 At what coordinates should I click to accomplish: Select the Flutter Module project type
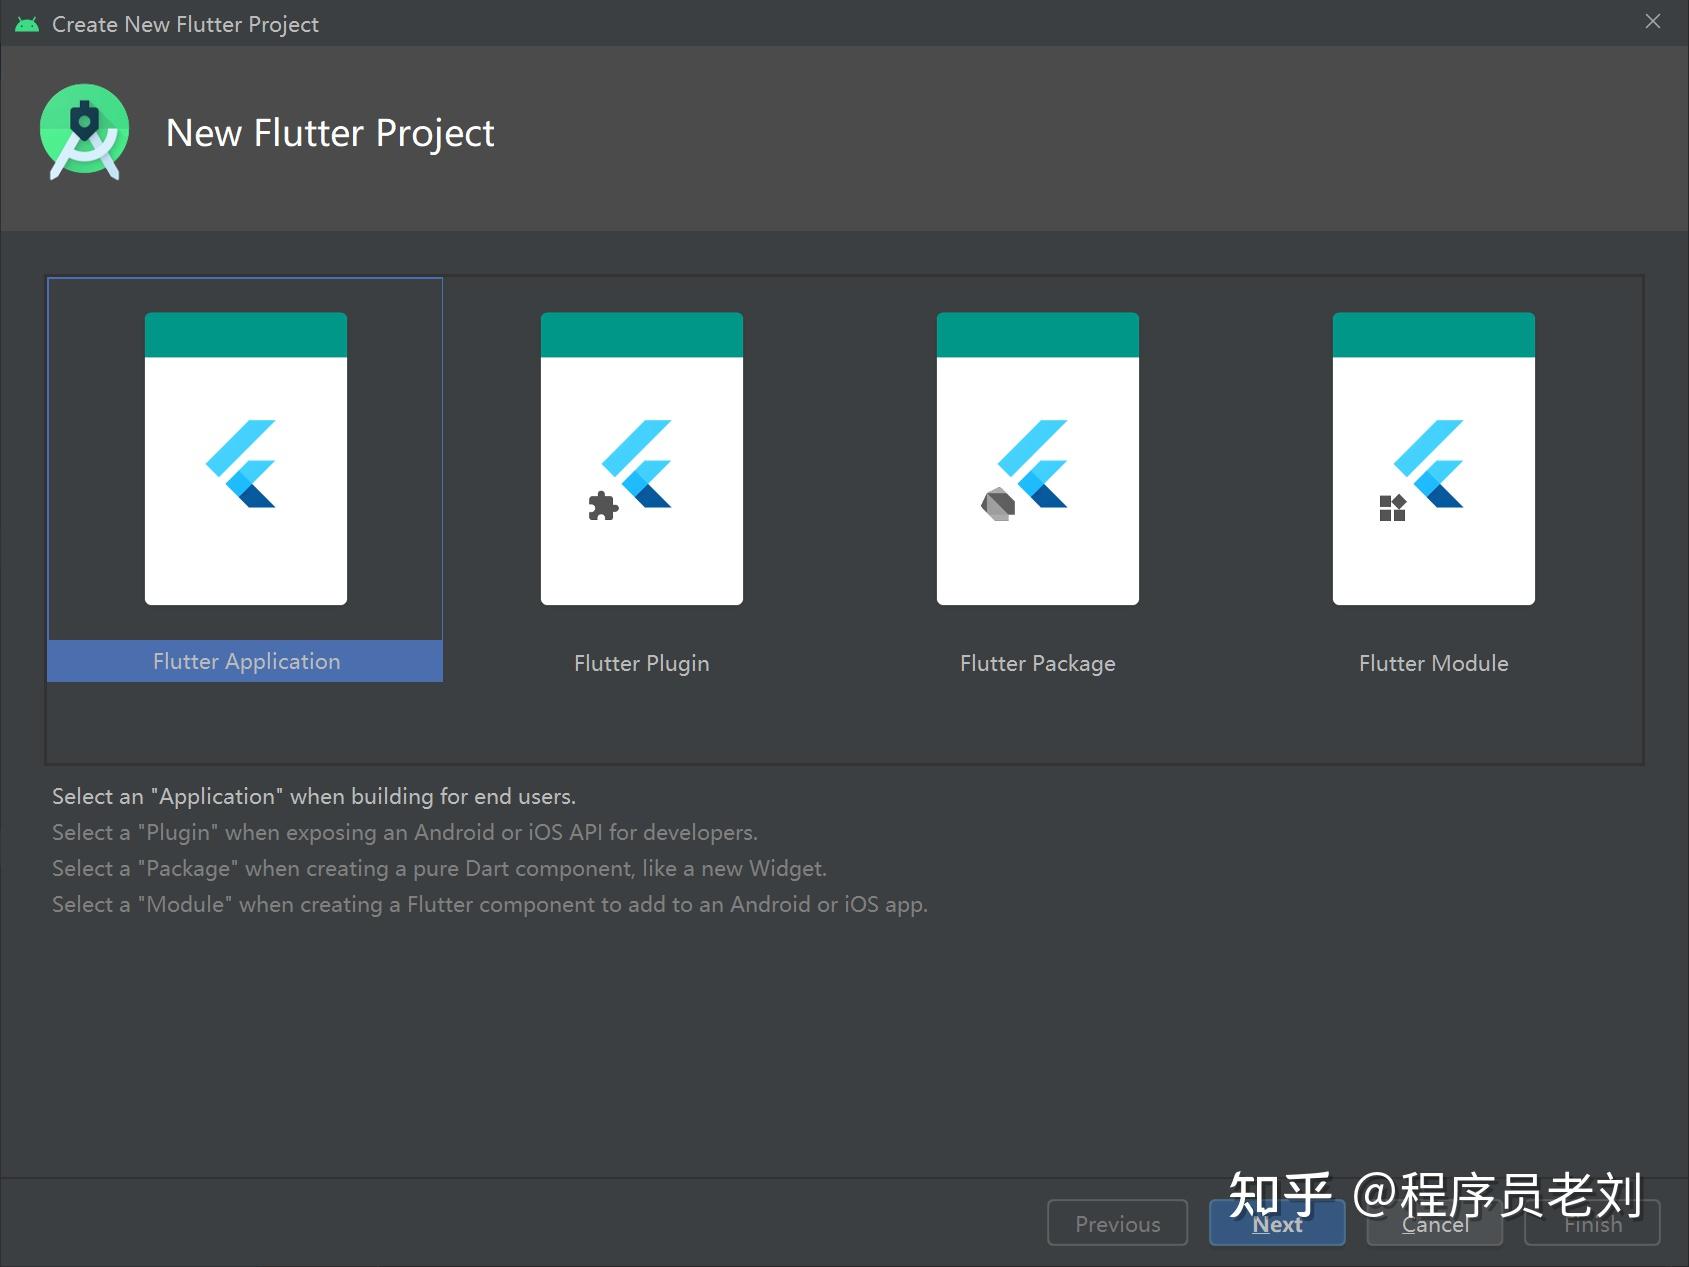coord(1433,460)
